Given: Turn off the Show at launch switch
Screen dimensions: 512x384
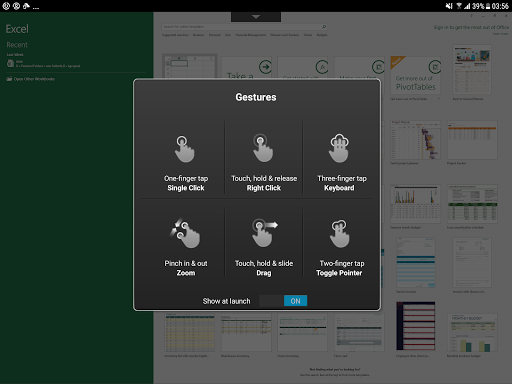Looking at the screenshot, I should pyautogui.click(x=283, y=301).
